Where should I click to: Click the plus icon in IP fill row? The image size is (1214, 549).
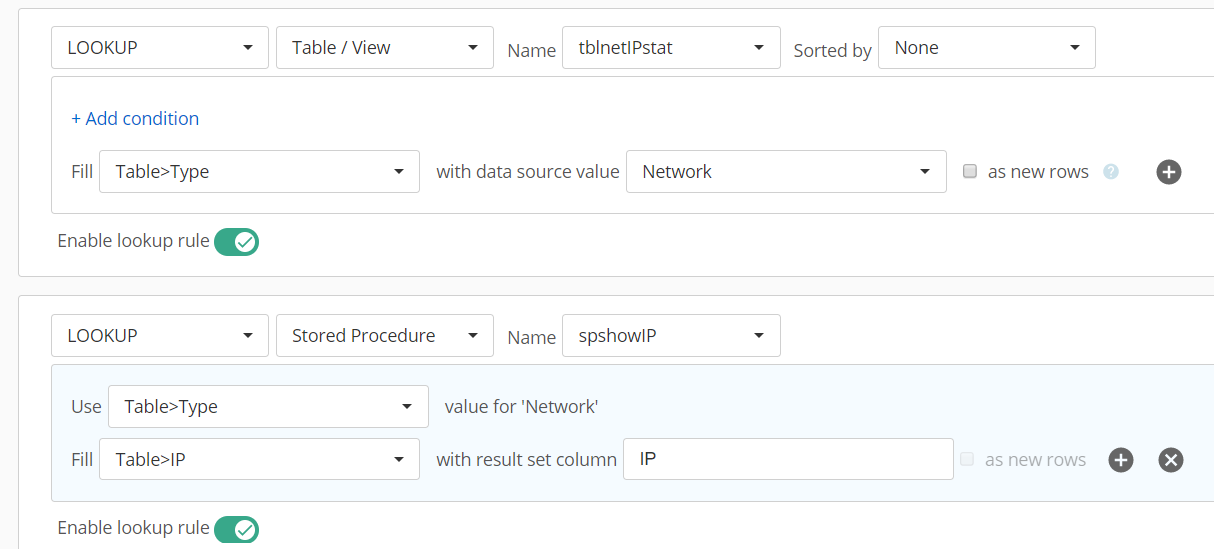tap(1121, 460)
